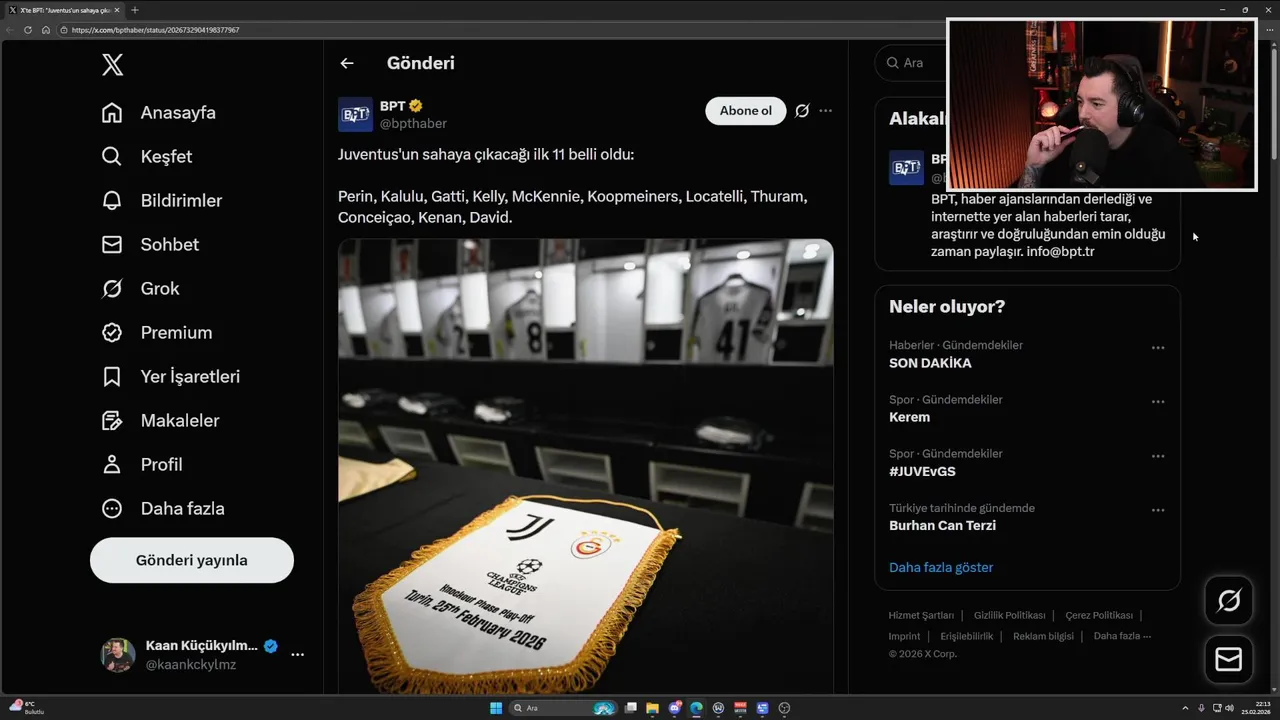
Task: Open Imprint footer link
Action: [904, 636]
